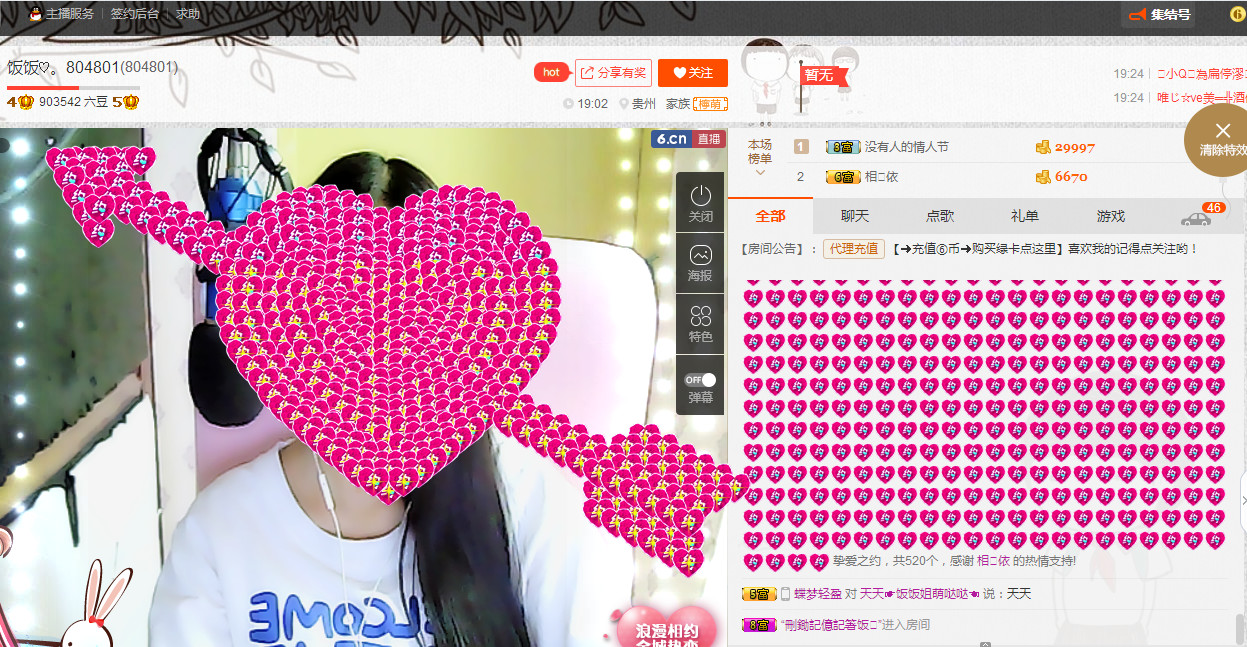Select user 没有人的情人节 in ranking
Image resolution: width=1247 pixels, height=647 pixels.
pyautogui.click(x=906, y=147)
